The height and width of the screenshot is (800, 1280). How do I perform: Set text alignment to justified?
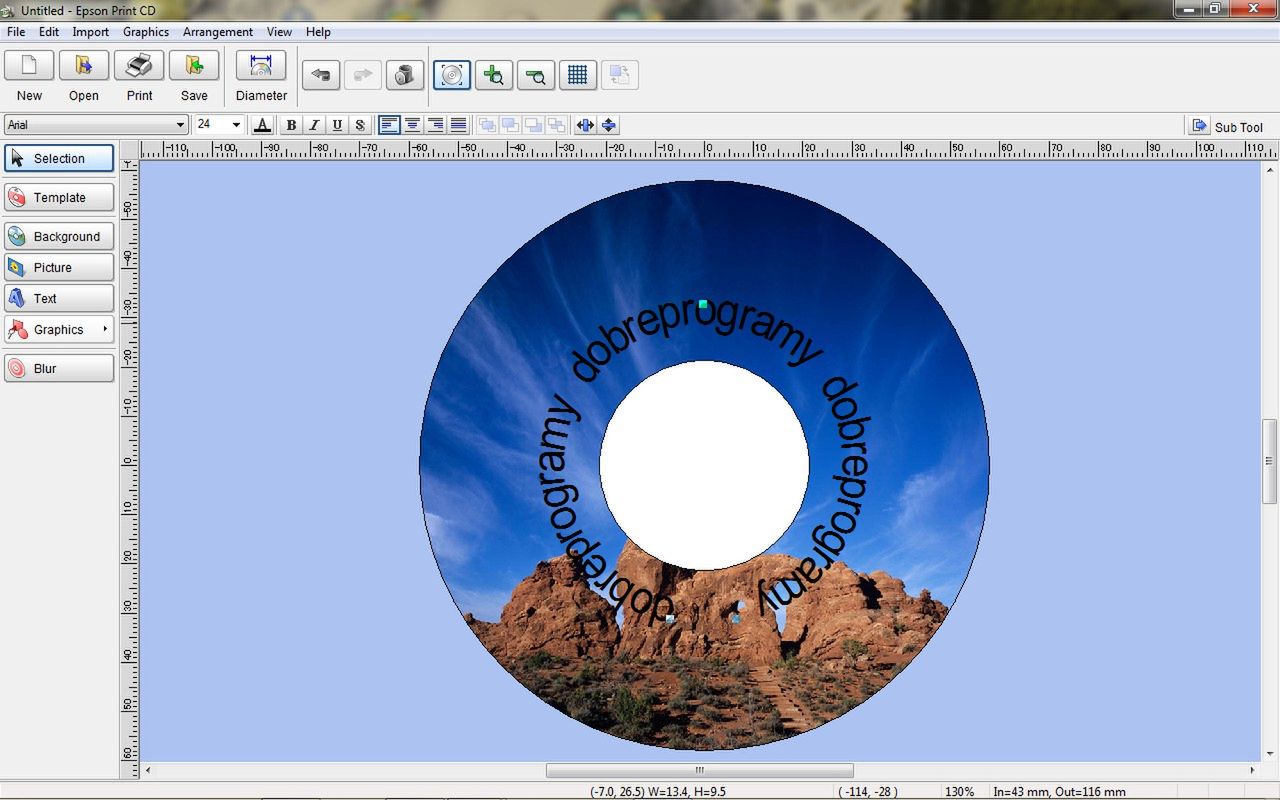click(x=458, y=125)
